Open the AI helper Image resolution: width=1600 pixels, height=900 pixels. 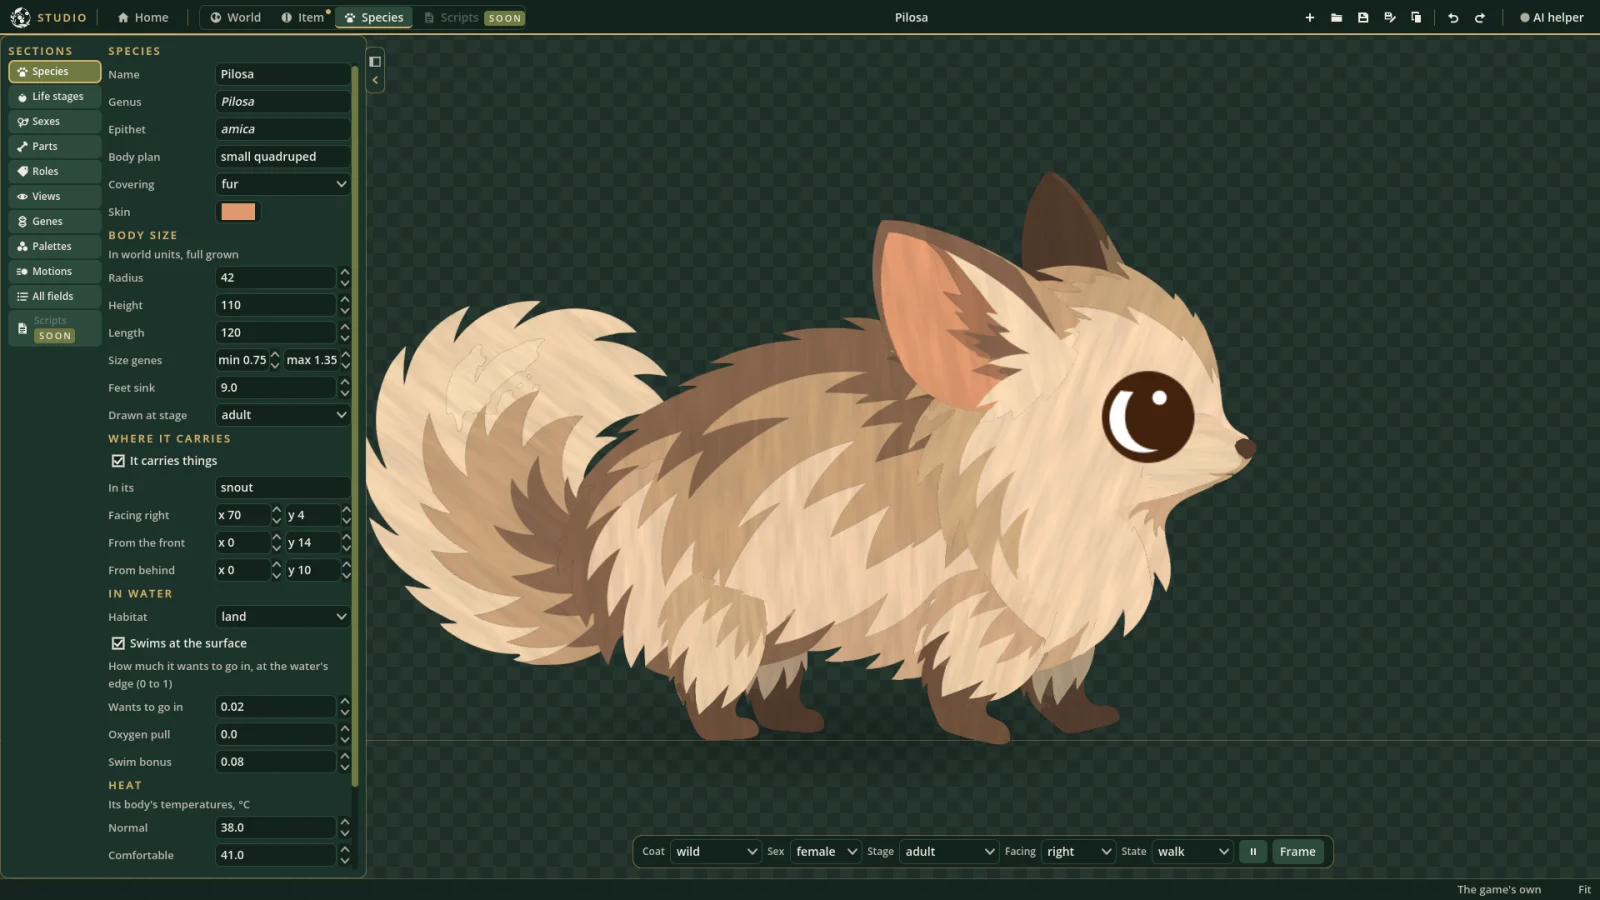point(1552,18)
